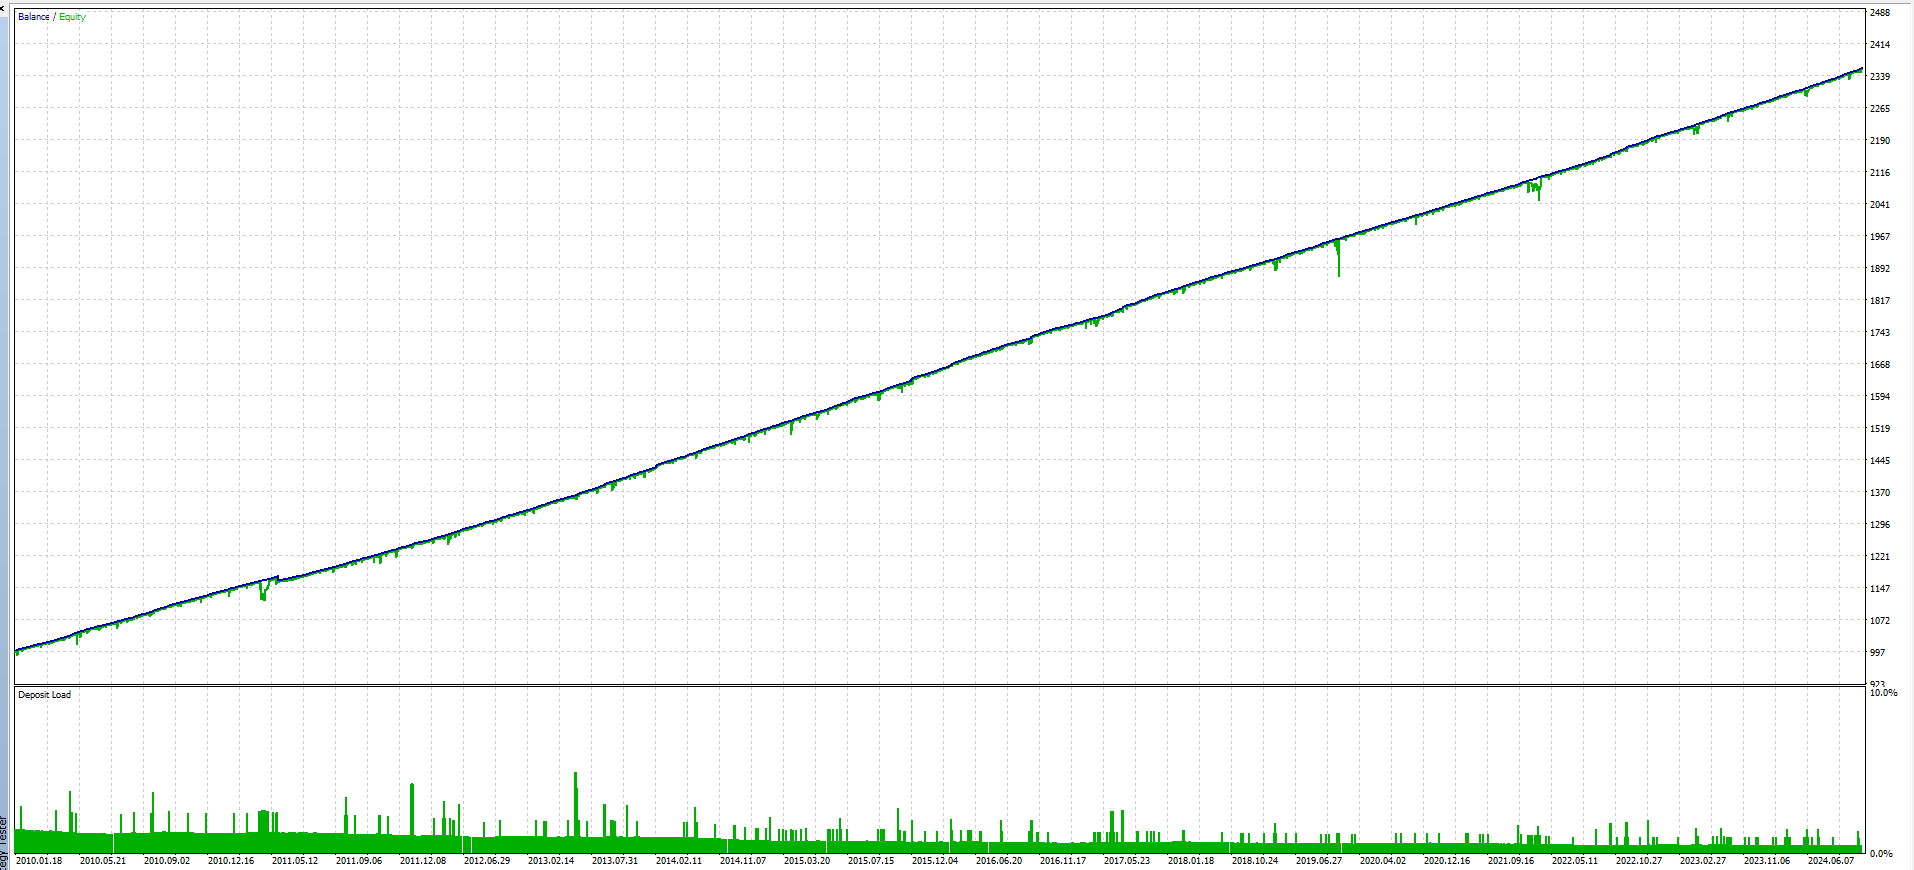Click the 2011.12.08 date label

click(x=423, y=861)
